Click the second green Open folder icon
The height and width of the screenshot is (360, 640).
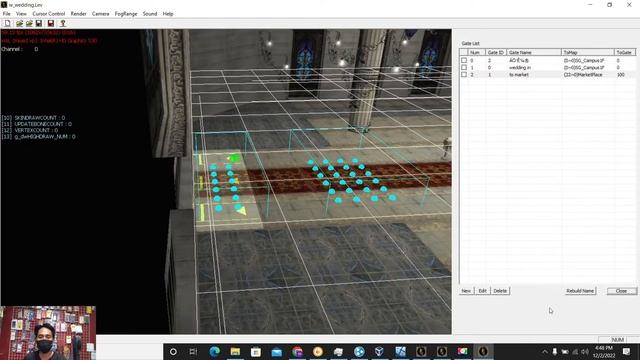click(29, 24)
